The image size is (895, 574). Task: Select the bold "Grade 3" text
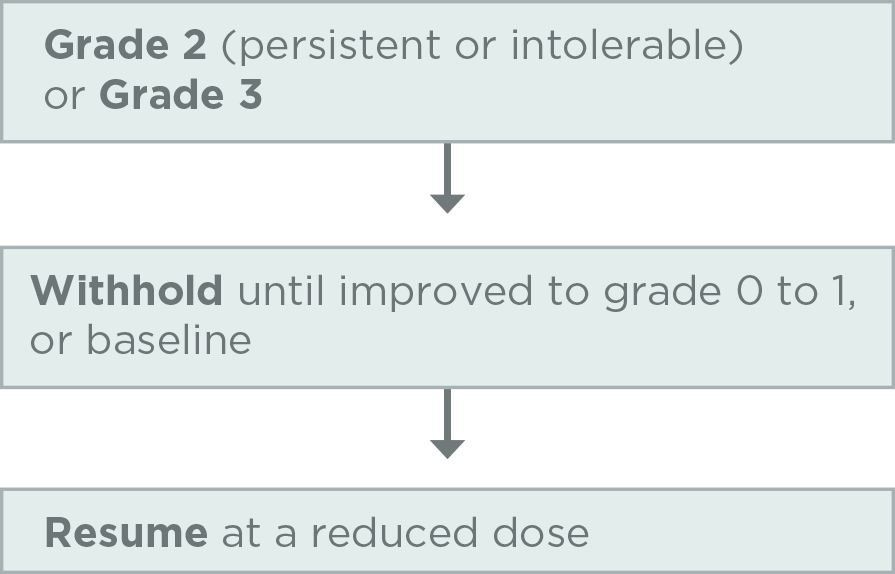point(180,96)
